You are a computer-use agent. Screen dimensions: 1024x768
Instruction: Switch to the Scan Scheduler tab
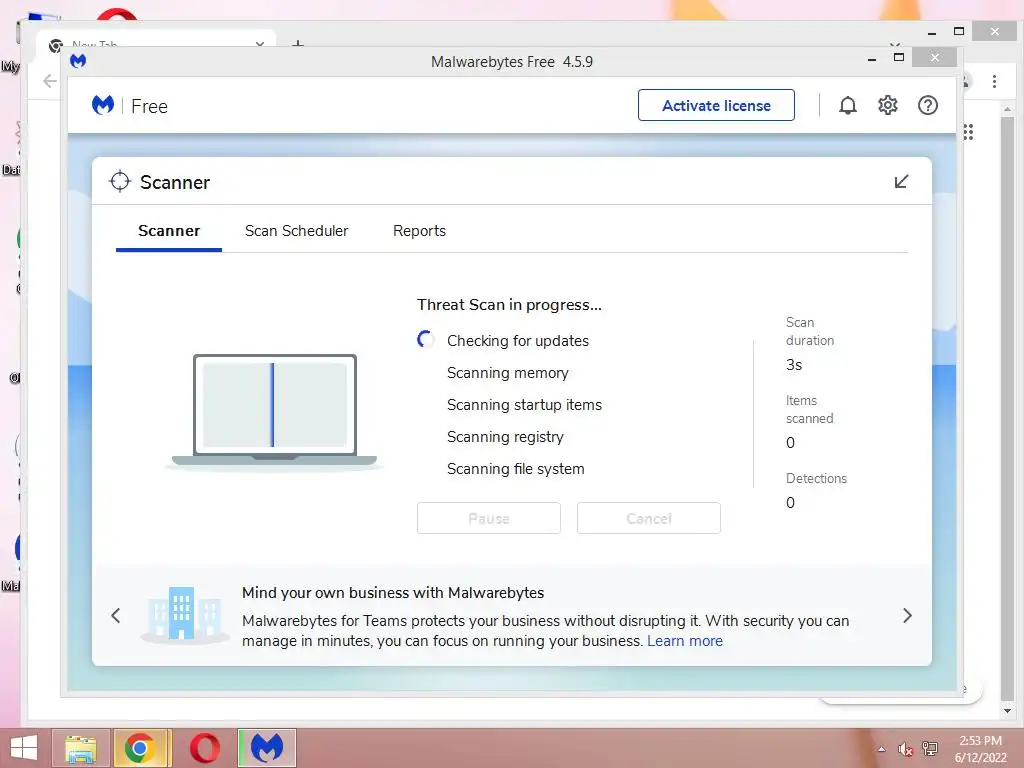[x=296, y=231]
